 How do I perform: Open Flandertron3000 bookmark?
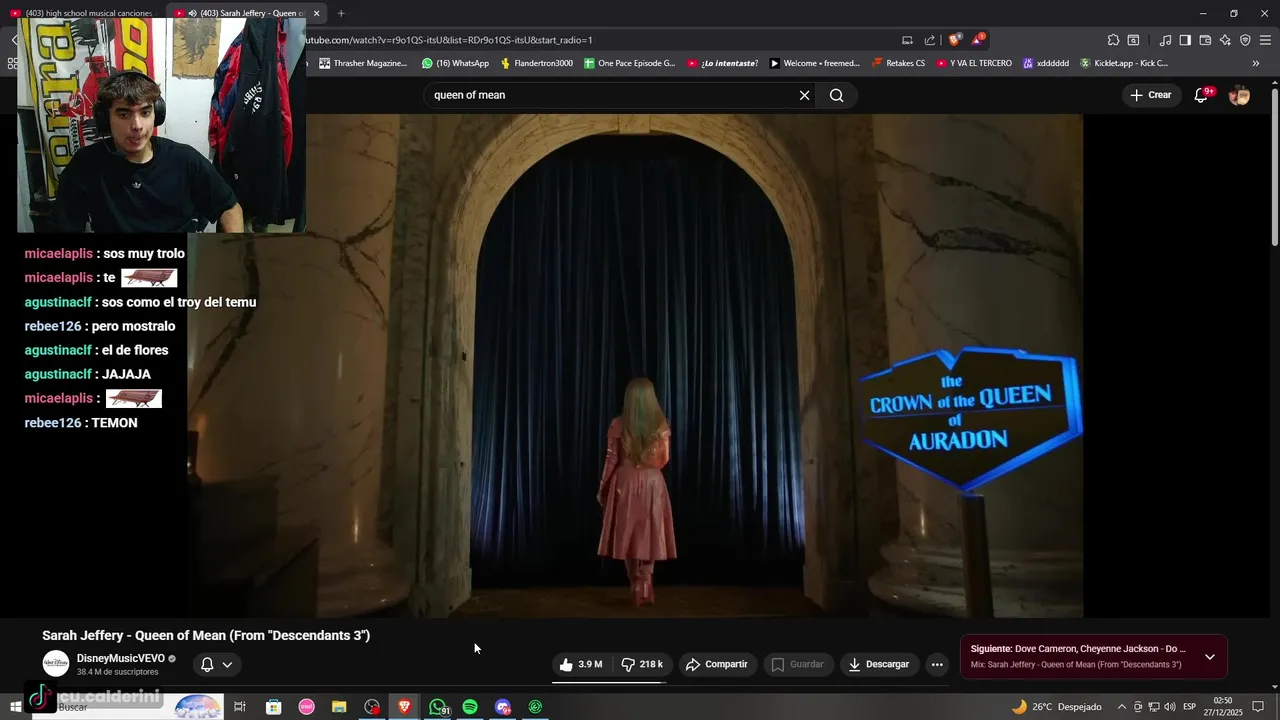[537, 63]
